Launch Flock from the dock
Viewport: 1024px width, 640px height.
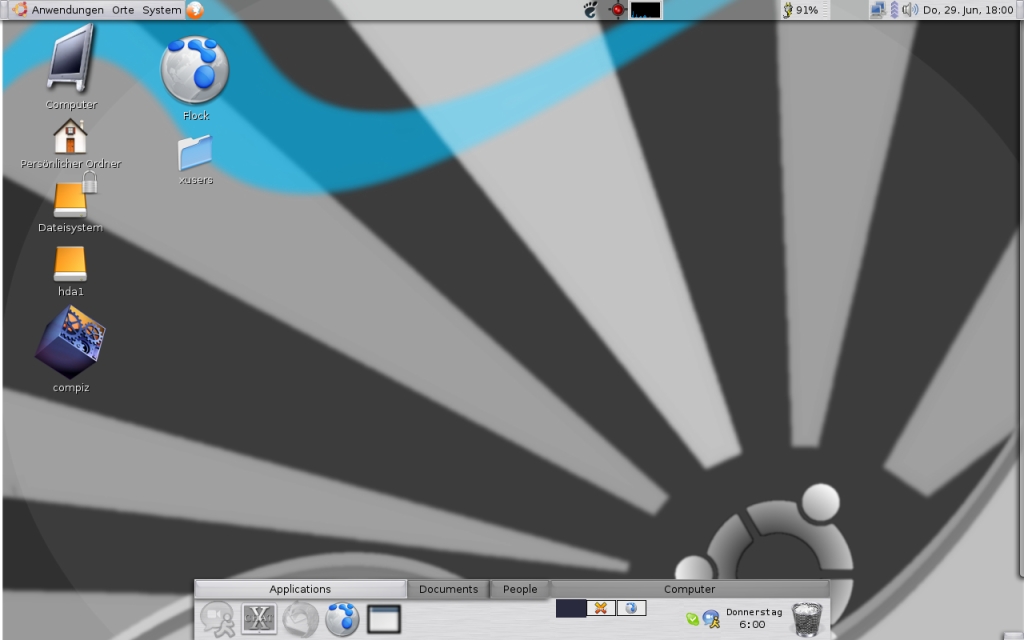coord(342,618)
